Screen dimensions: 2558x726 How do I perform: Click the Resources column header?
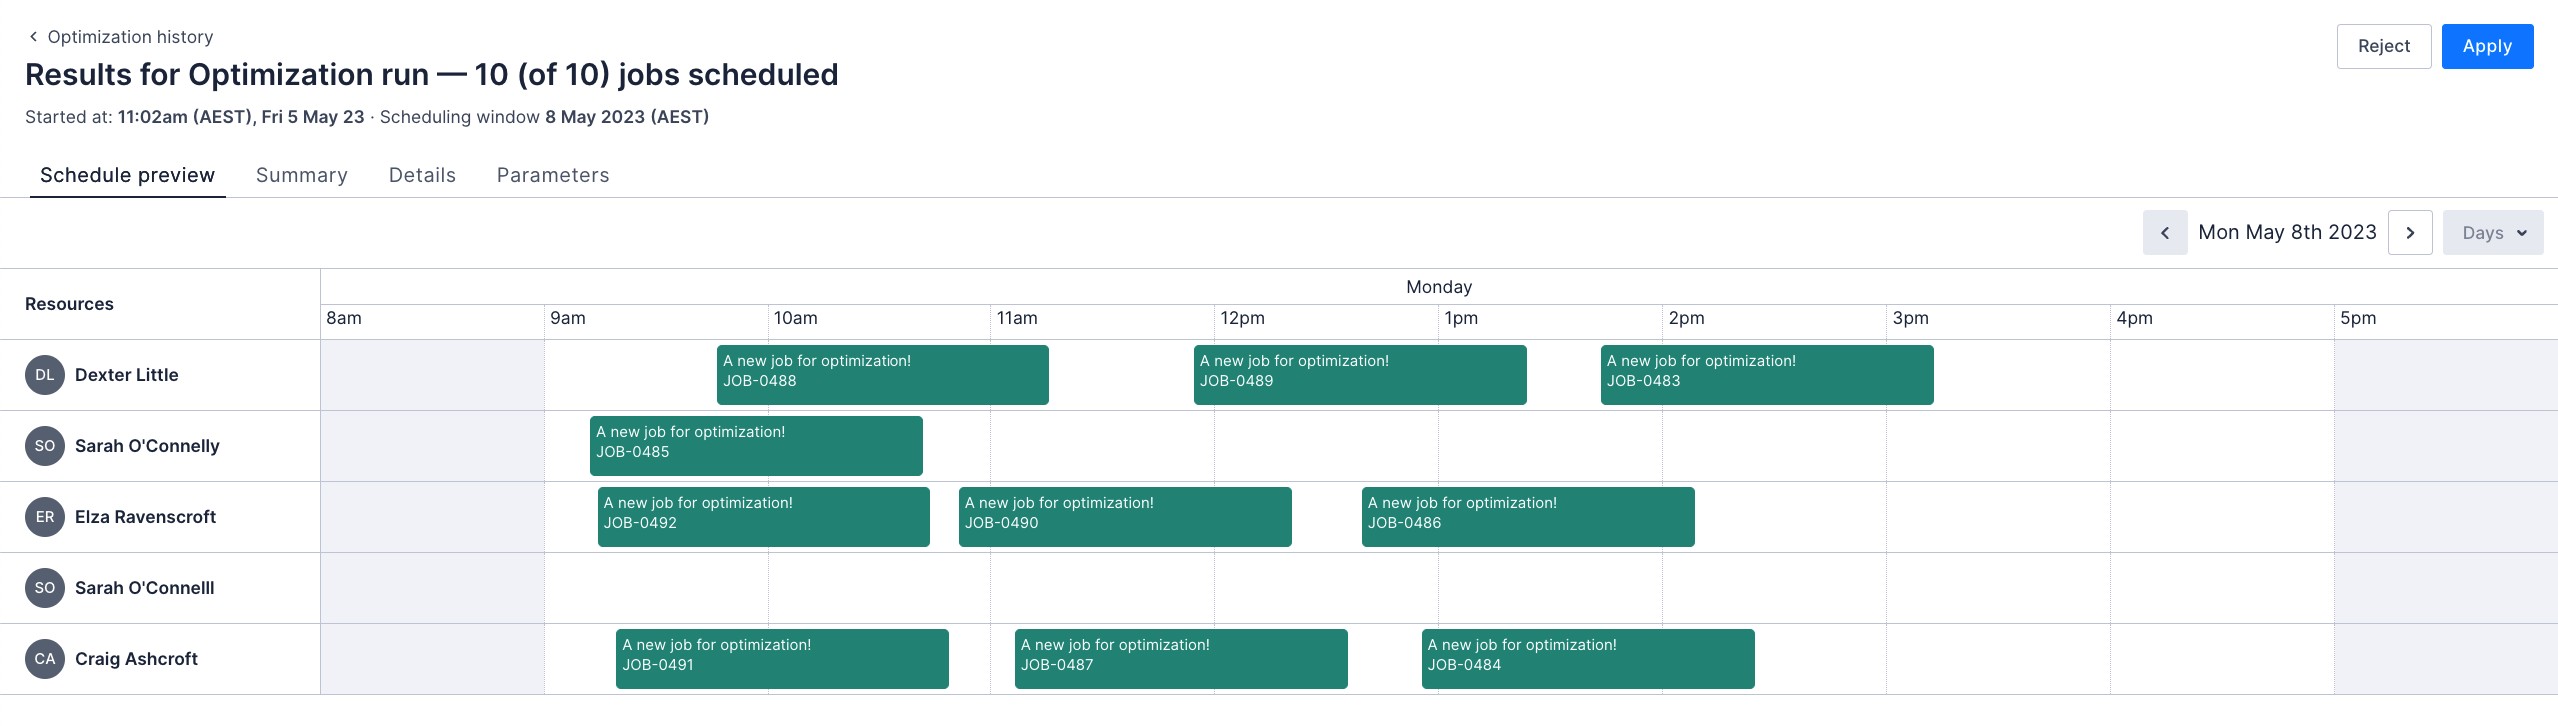69,304
